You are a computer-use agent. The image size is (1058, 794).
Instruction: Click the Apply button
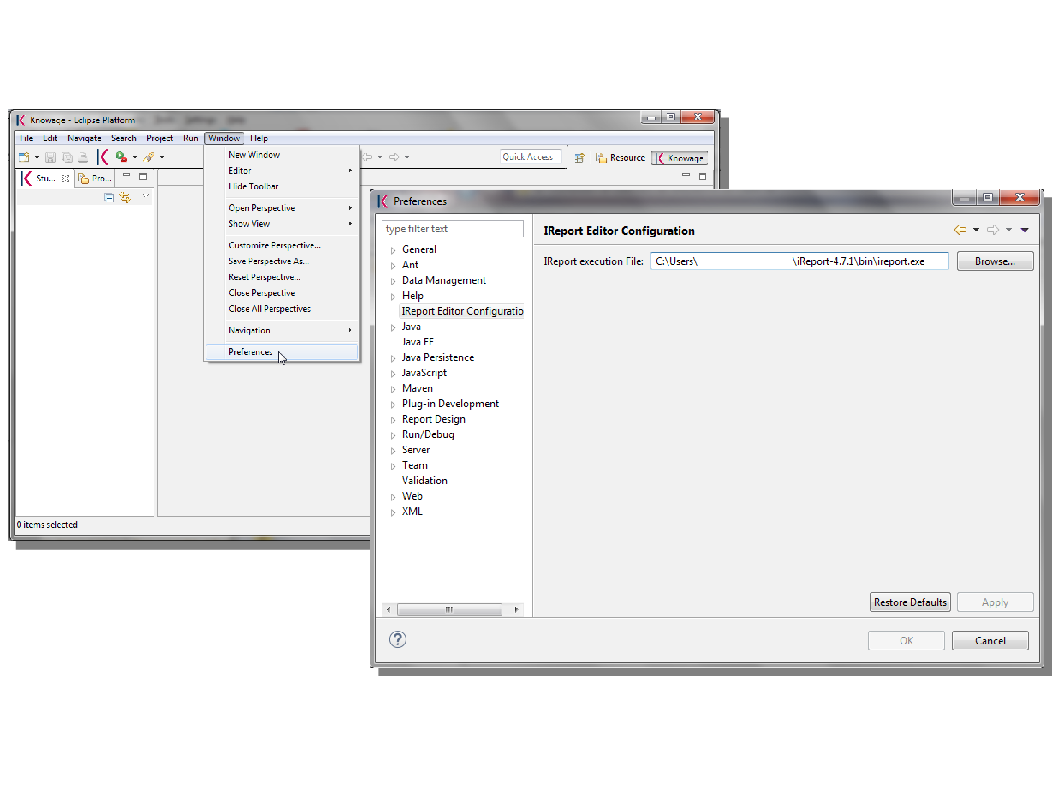[995, 602]
